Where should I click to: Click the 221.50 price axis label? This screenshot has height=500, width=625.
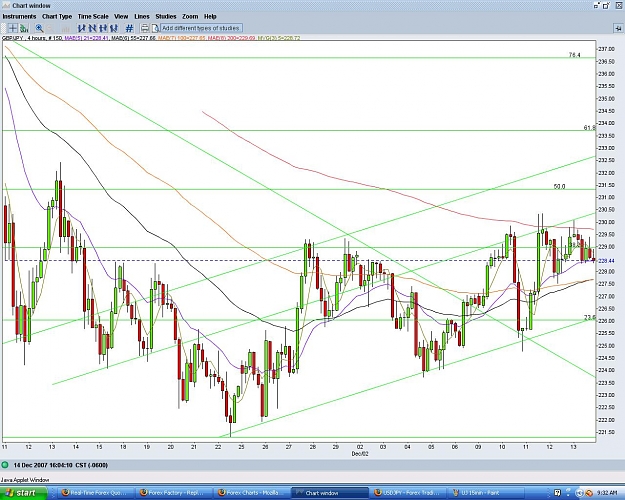pos(606,432)
